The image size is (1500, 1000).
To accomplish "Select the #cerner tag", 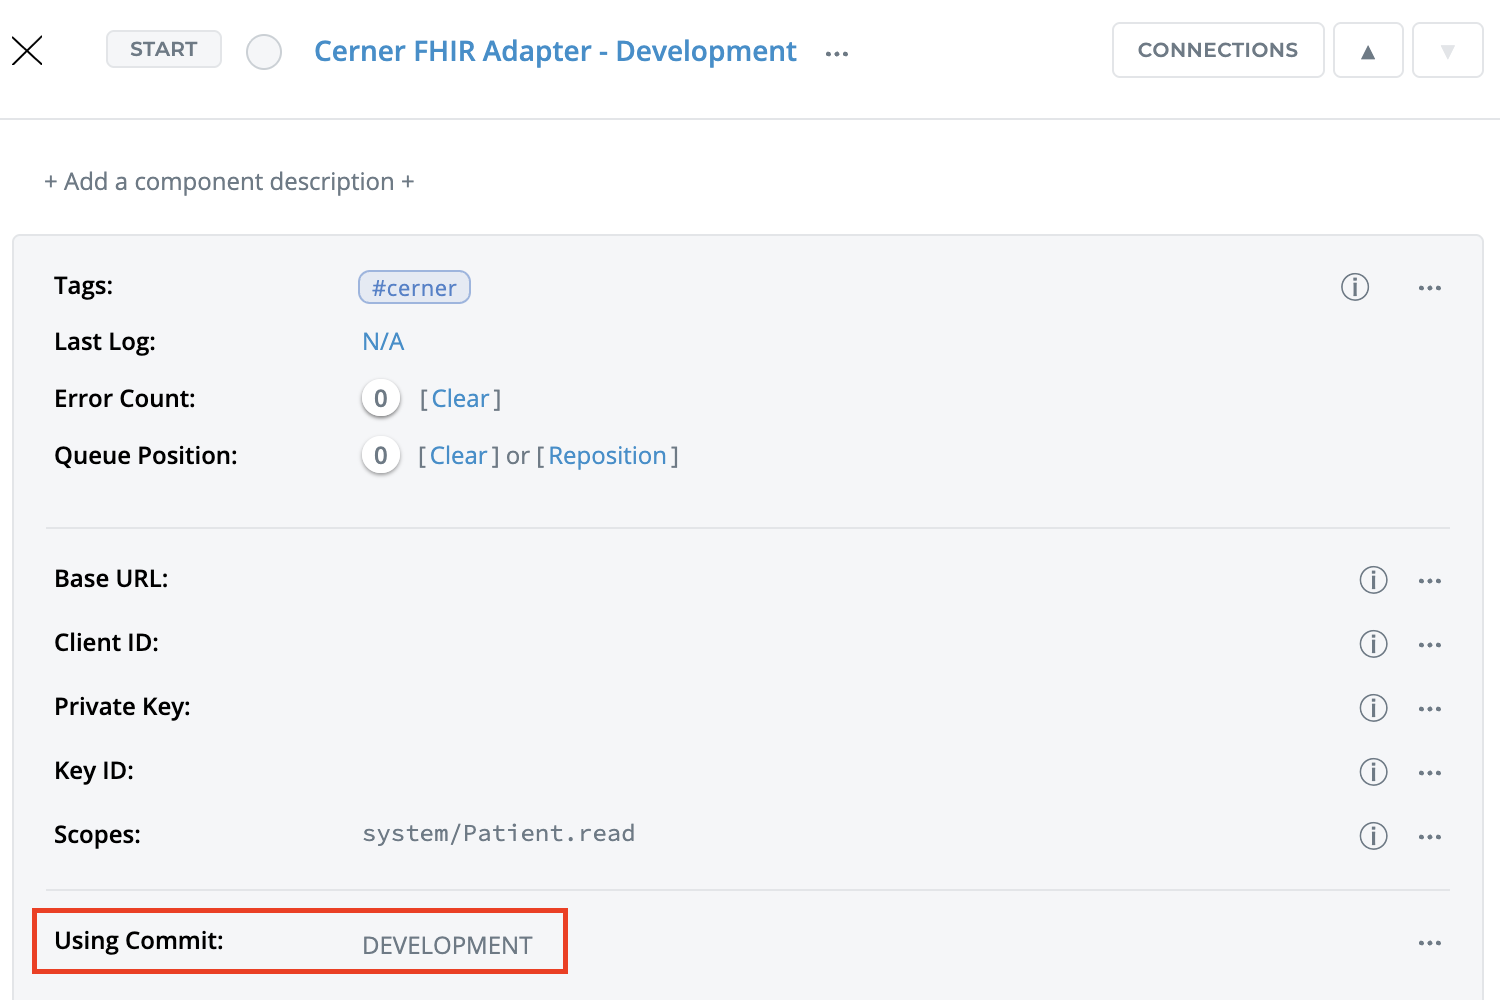I will click(414, 288).
